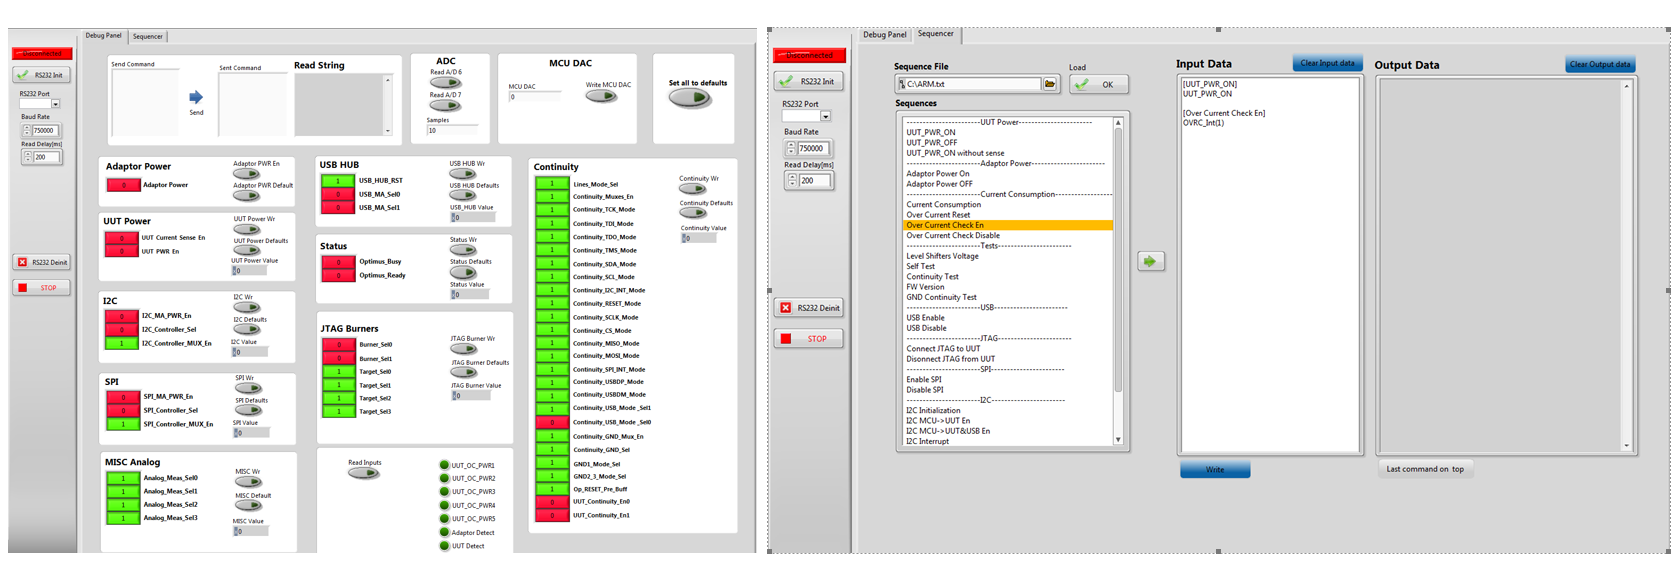
Task: Click the Read Inputs button
Action: tap(364, 473)
